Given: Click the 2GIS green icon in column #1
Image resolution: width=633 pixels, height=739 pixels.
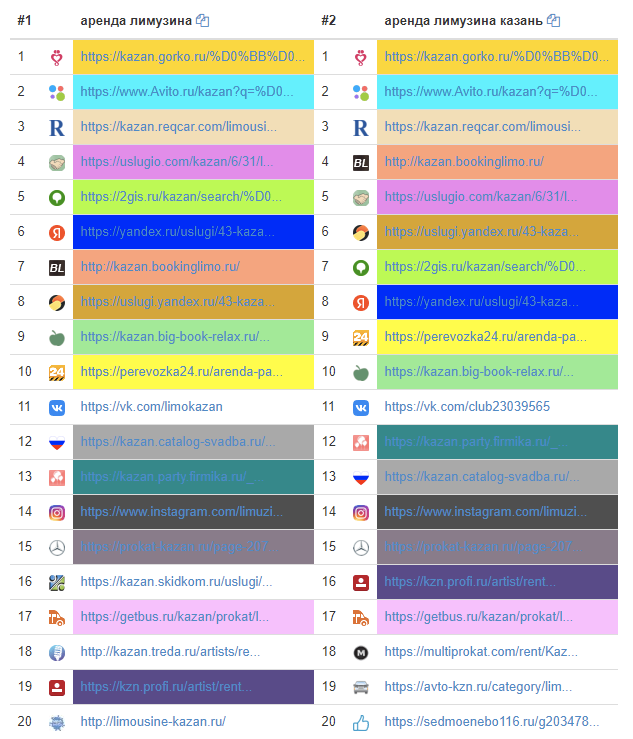Looking at the screenshot, I should [57, 197].
